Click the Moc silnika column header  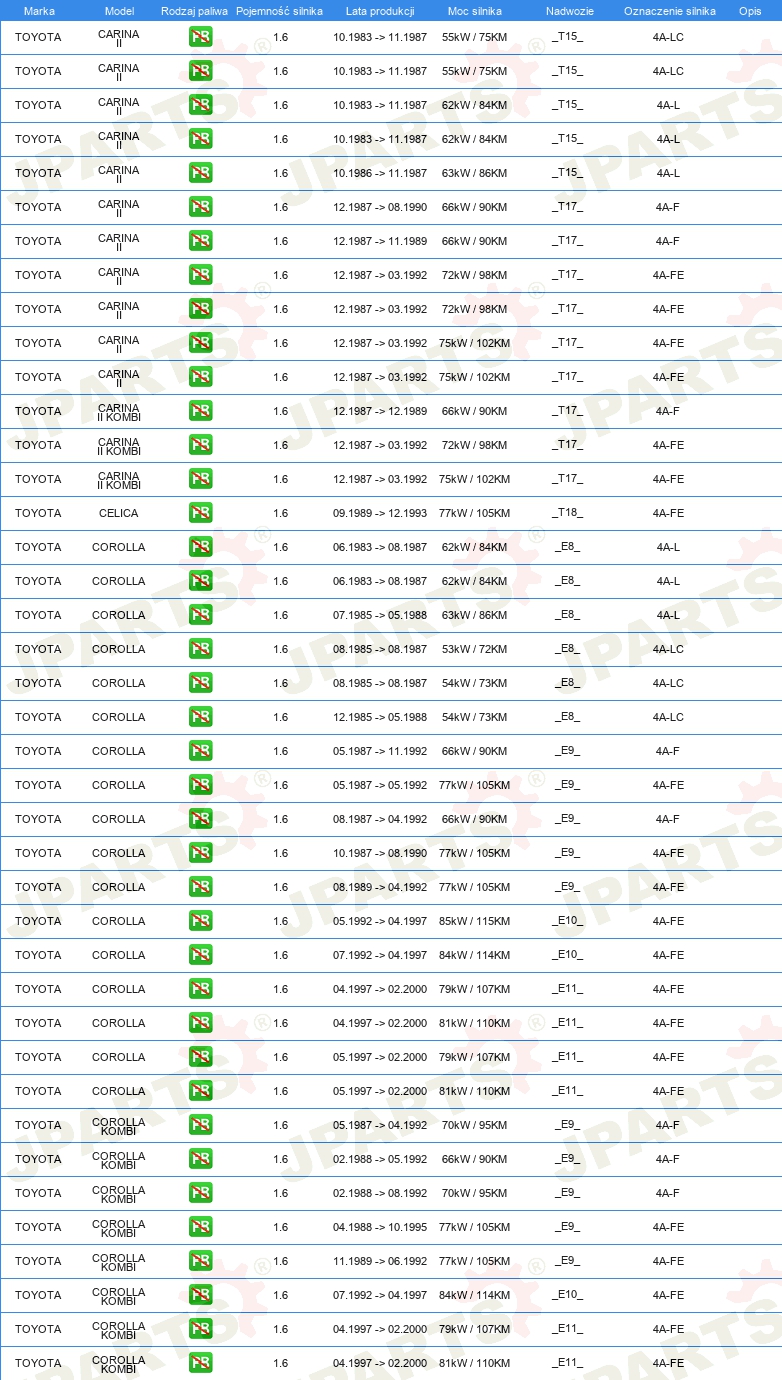(475, 11)
